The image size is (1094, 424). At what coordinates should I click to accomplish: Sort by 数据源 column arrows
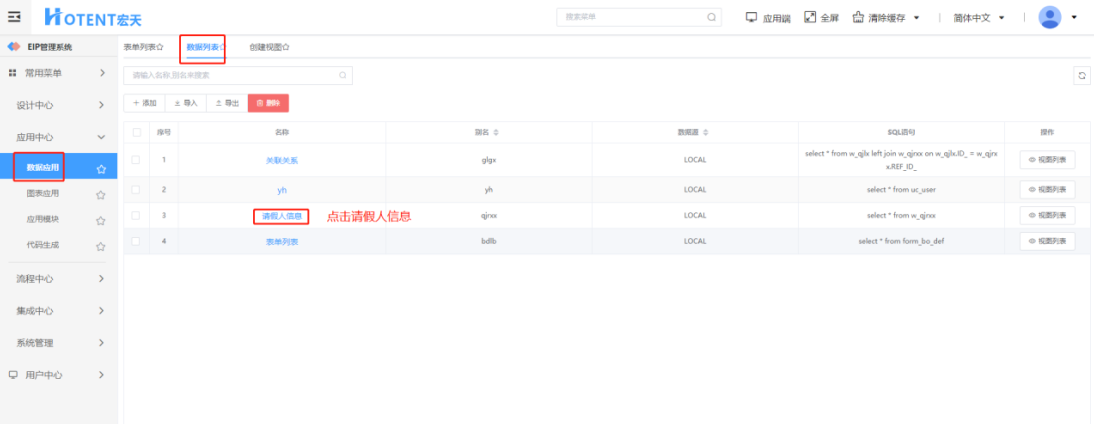pos(705,132)
